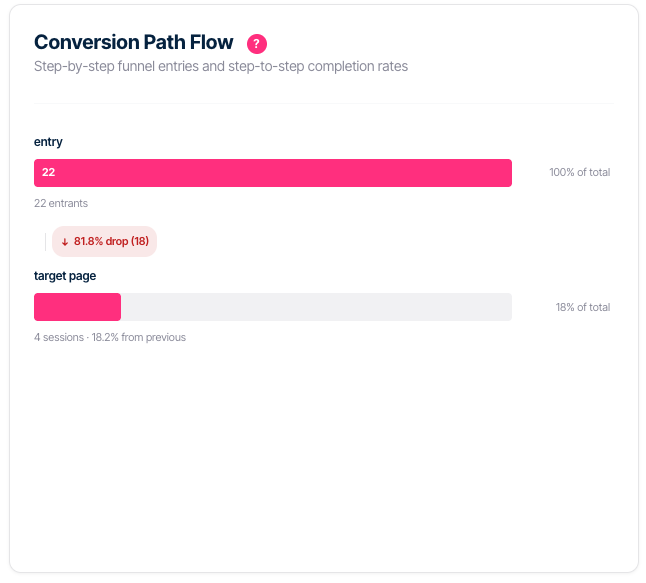This screenshot has width=646, height=583.
Task: Click "4 sessions · 18.2% from previous" caption
Action: click(110, 337)
